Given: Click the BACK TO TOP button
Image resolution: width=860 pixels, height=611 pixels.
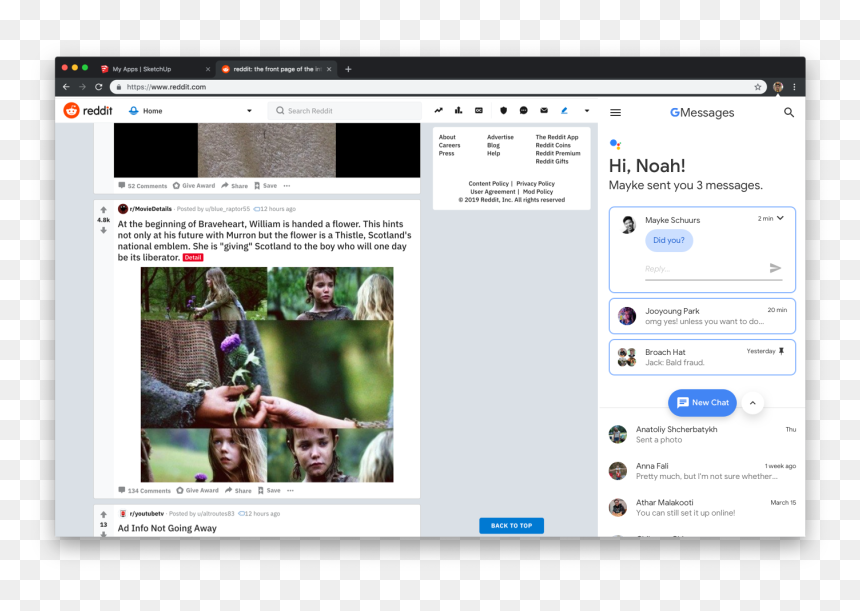Looking at the screenshot, I should (x=512, y=525).
